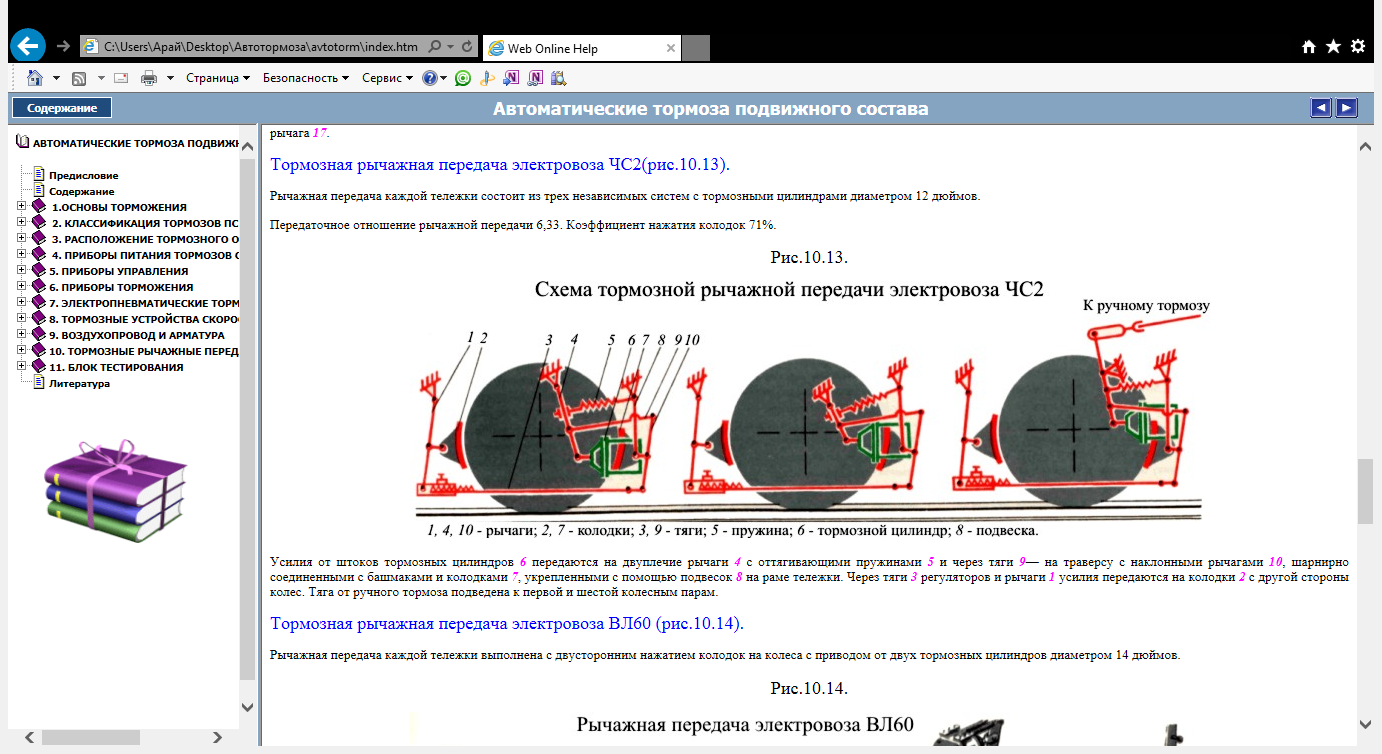The width and height of the screenshot is (1382, 754).
Task: Click the Print toolbar icon
Action: pos(149,78)
